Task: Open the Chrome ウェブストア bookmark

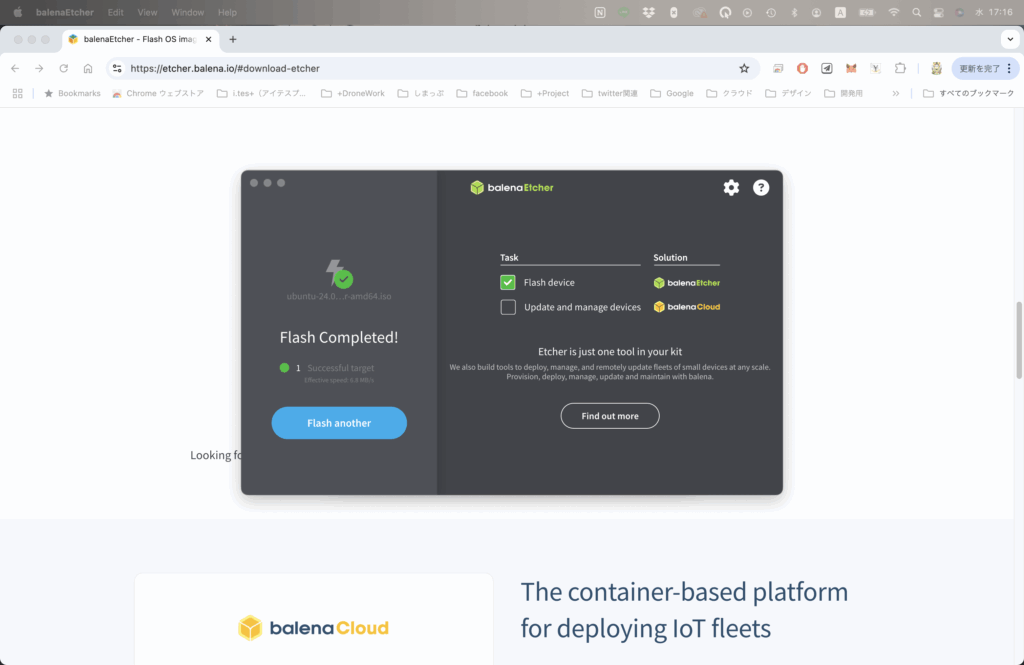Action: point(157,93)
